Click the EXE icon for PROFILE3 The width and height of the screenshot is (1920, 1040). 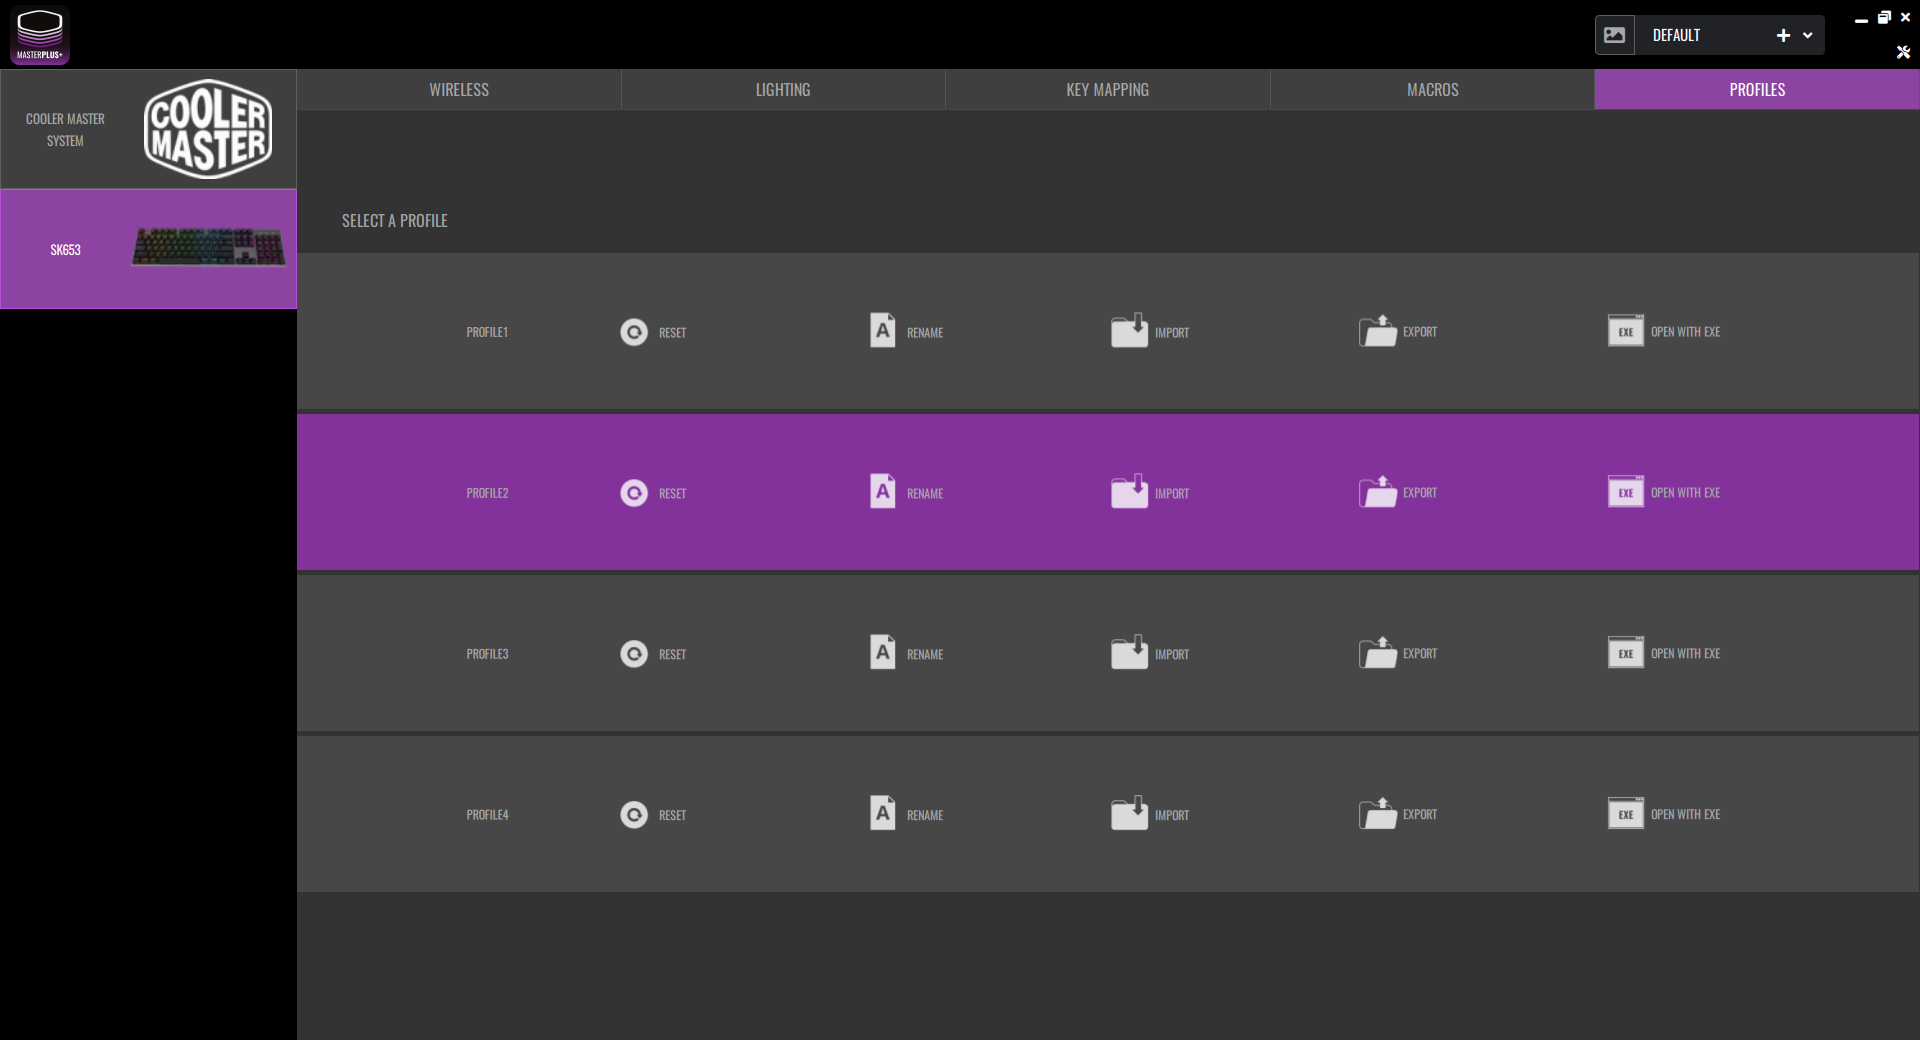coord(1626,653)
